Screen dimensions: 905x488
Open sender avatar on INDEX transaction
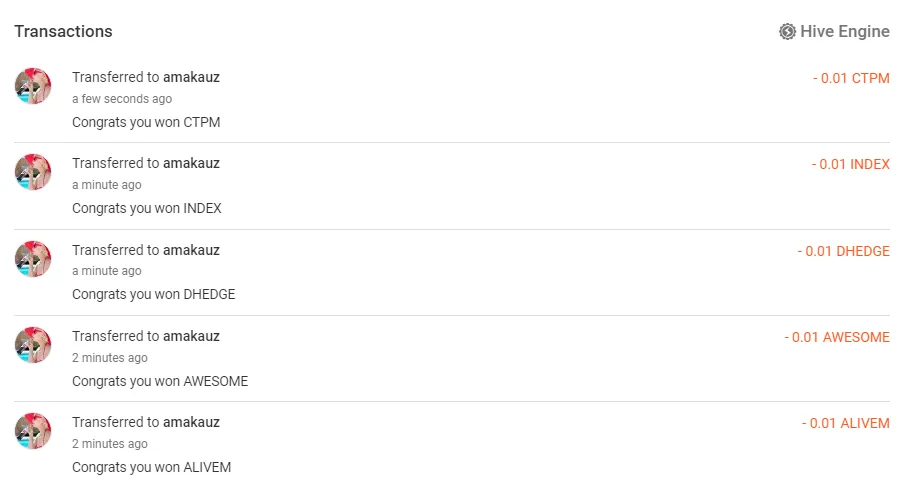pos(33,172)
